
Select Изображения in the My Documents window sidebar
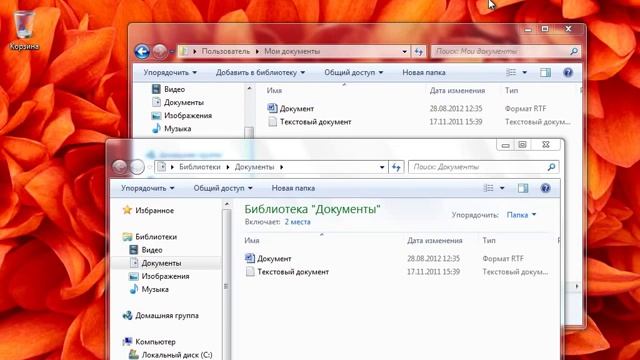click(x=182, y=116)
